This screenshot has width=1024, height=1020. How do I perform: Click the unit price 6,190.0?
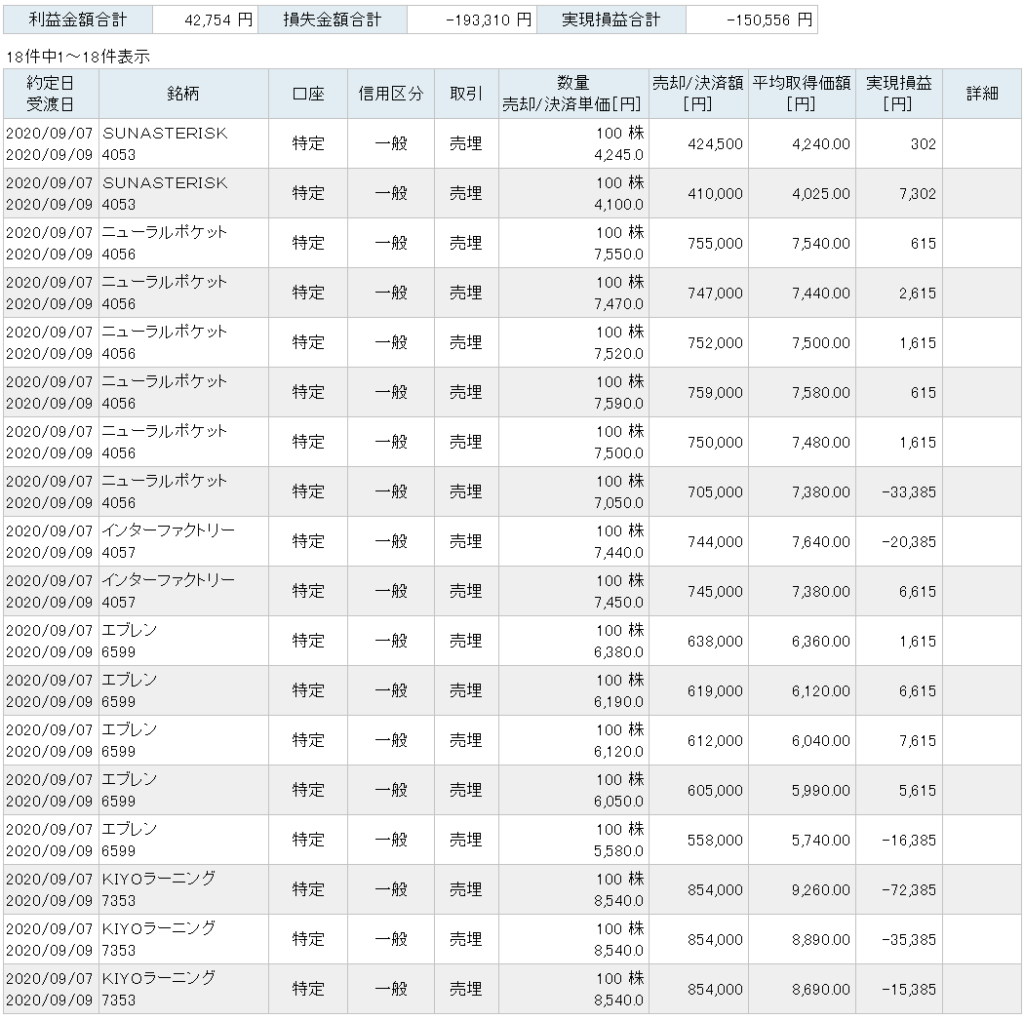point(618,702)
